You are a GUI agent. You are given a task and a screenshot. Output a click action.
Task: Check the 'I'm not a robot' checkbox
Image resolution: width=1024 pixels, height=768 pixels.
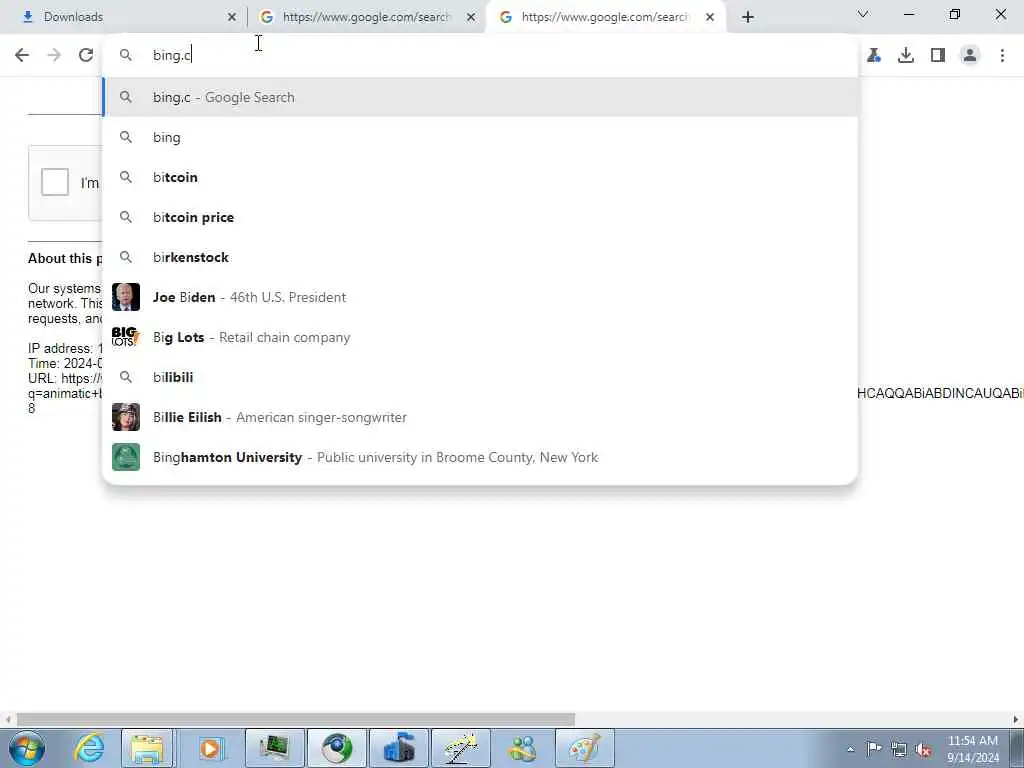(x=55, y=182)
